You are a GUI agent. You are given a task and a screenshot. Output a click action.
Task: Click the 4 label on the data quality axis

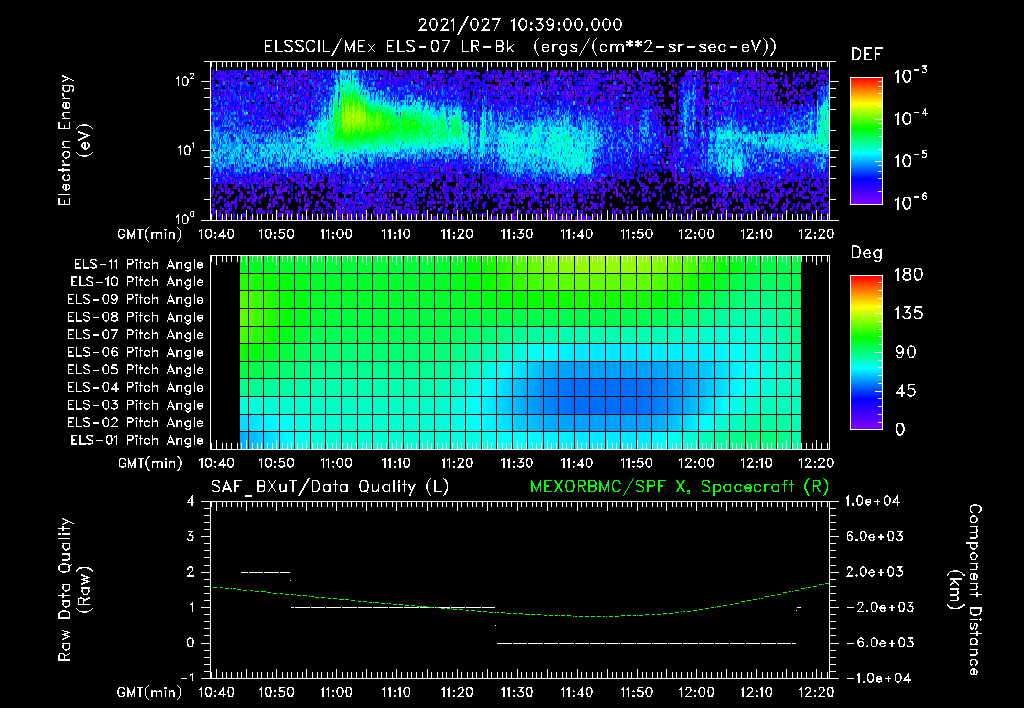191,502
